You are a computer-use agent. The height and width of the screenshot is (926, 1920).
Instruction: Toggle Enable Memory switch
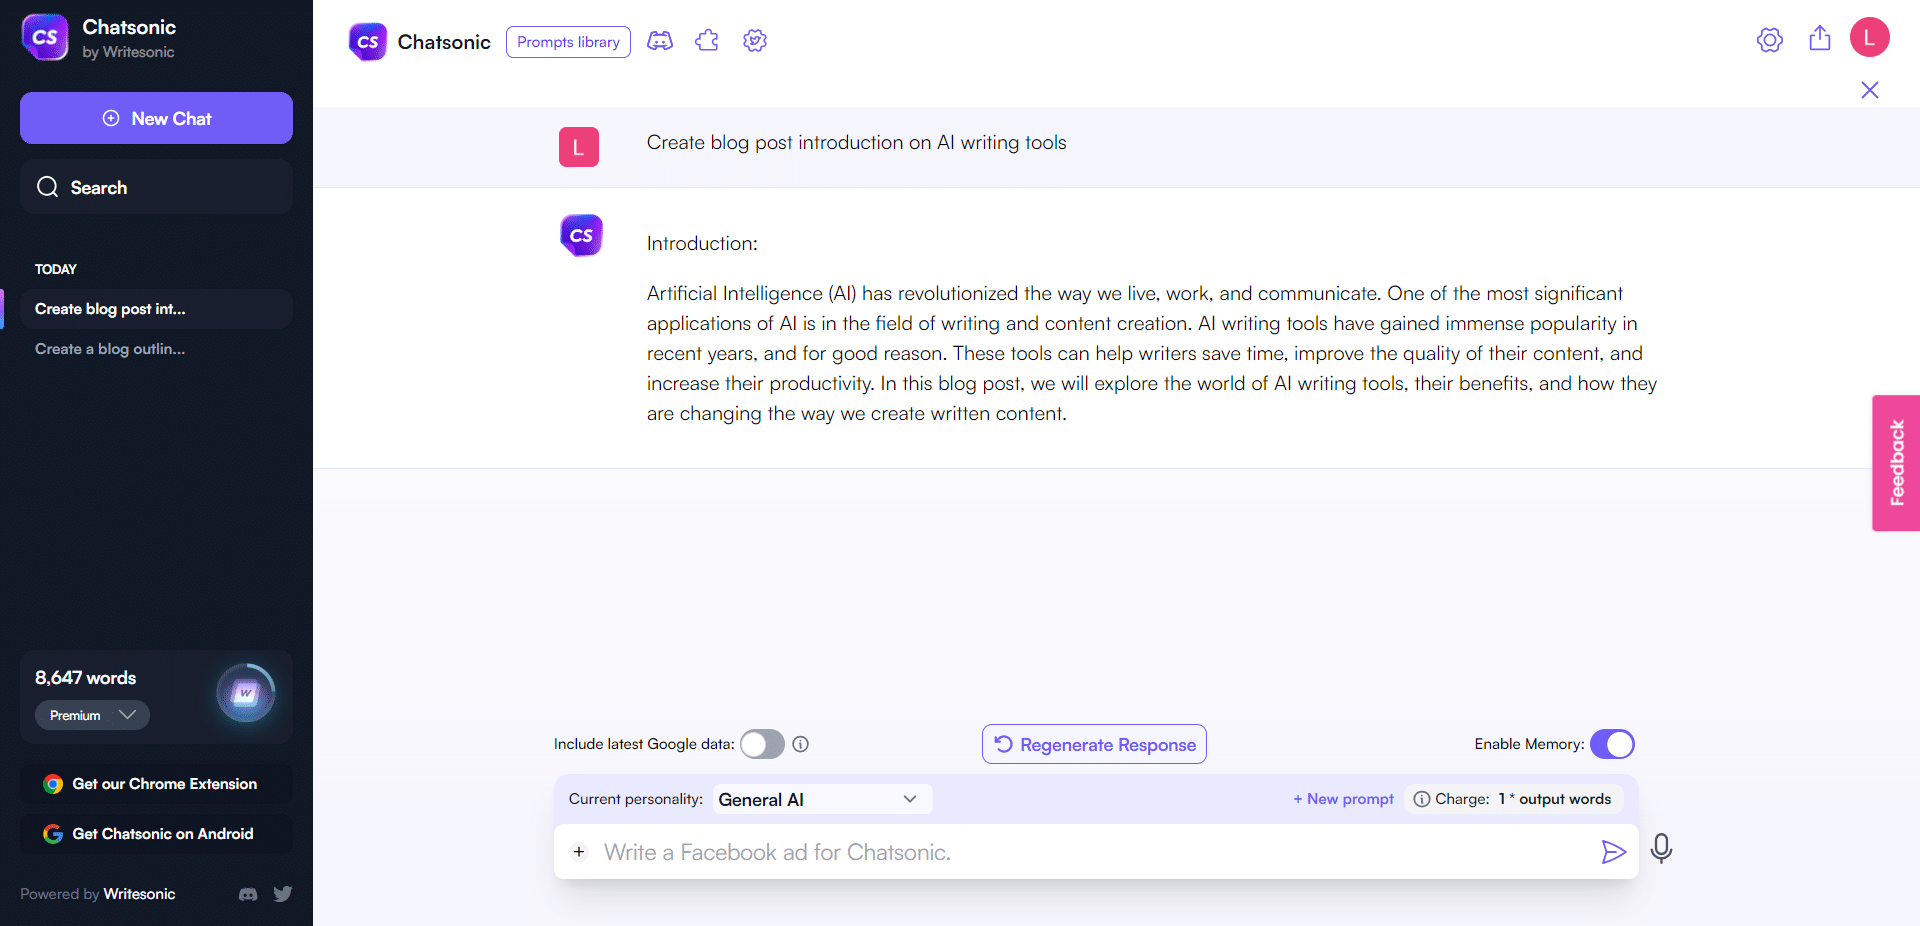pos(1612,744)
